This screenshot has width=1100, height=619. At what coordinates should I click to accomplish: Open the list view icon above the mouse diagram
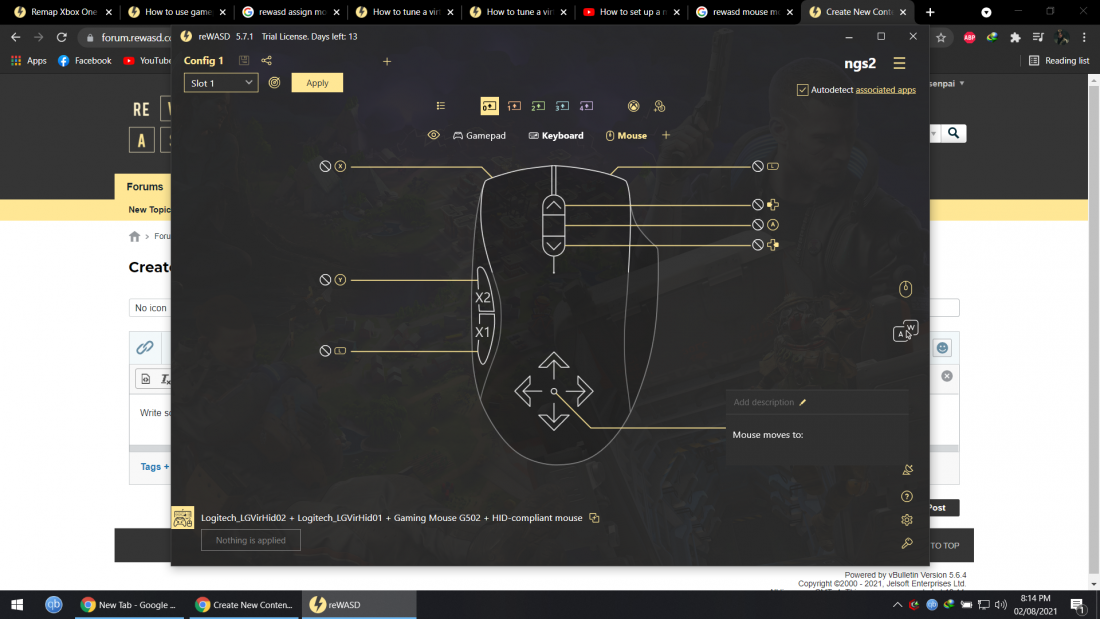441,106
